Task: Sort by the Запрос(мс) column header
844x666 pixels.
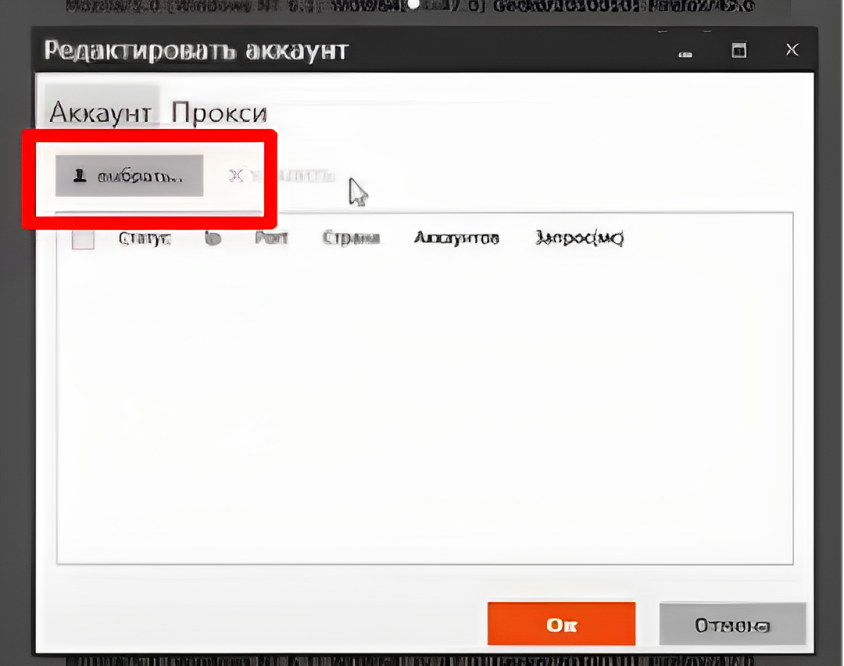Action: tap(580, 238)
